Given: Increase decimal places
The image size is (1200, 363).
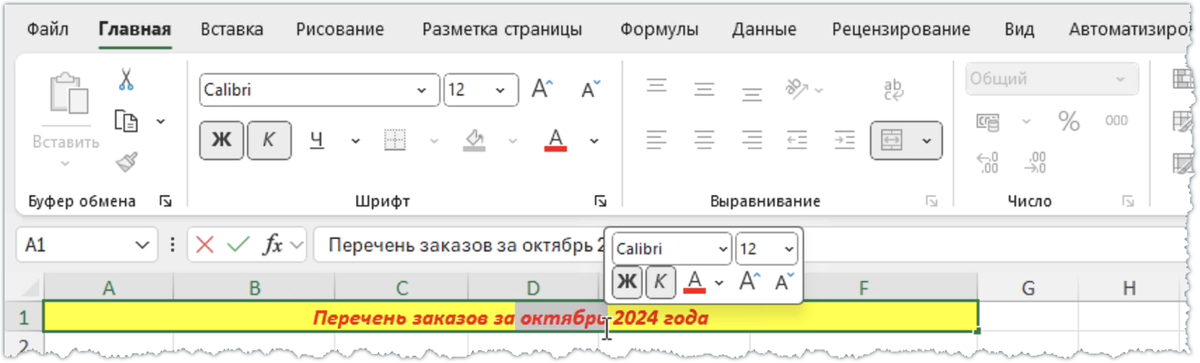Looking at the screenshot, I should click(x=988, y=162).
